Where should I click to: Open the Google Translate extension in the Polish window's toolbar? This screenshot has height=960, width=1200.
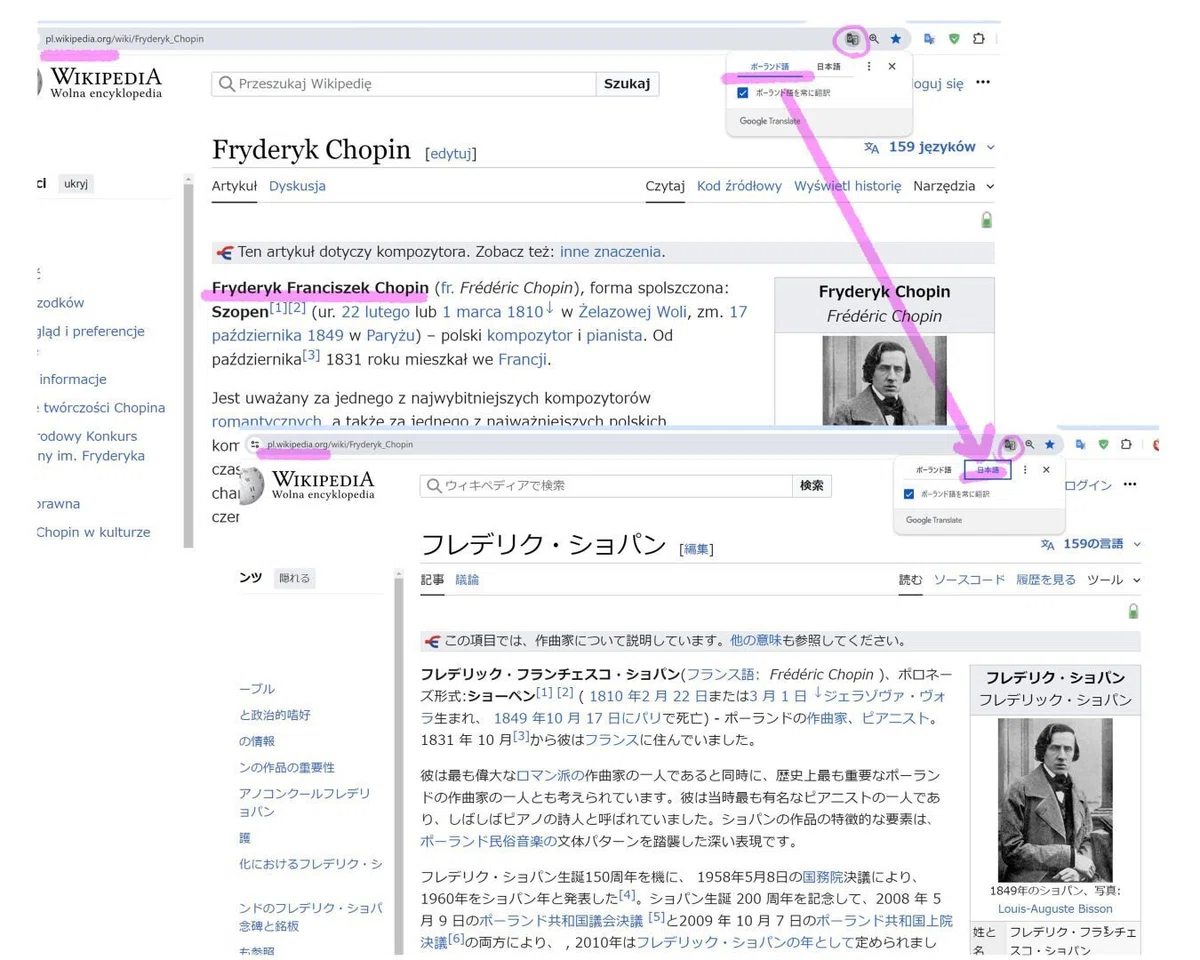[x=929, y=39]
